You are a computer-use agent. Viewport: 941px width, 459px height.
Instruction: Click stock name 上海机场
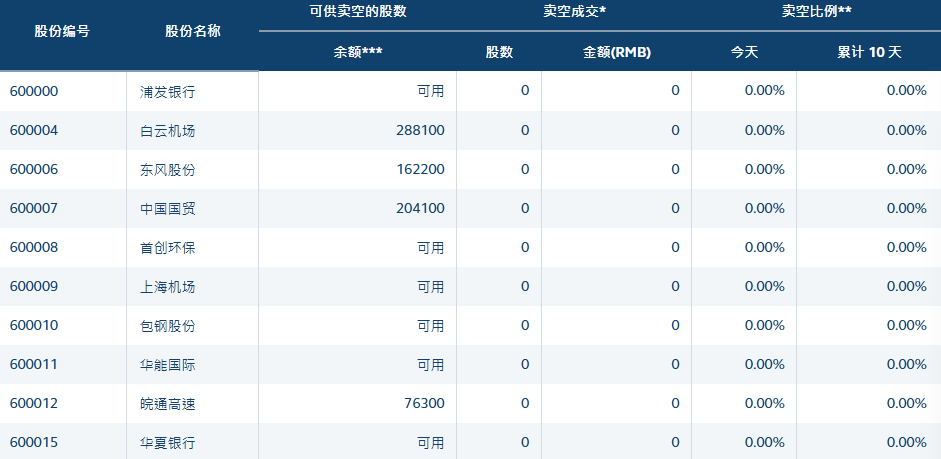coord(168,287)
